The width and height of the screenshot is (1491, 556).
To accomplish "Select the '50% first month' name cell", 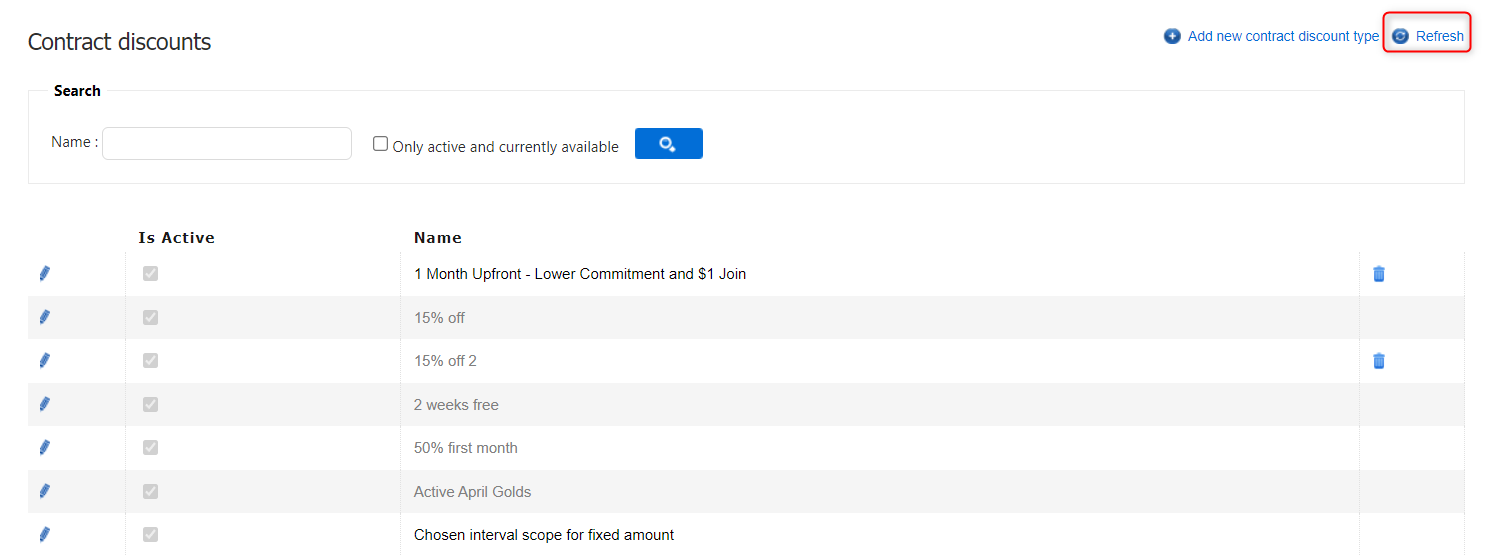I will (466, 448).
